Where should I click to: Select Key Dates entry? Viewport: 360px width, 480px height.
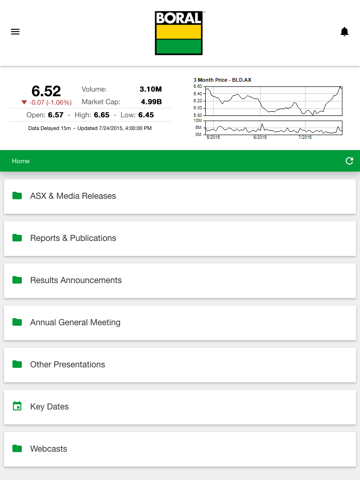[180, 407]
